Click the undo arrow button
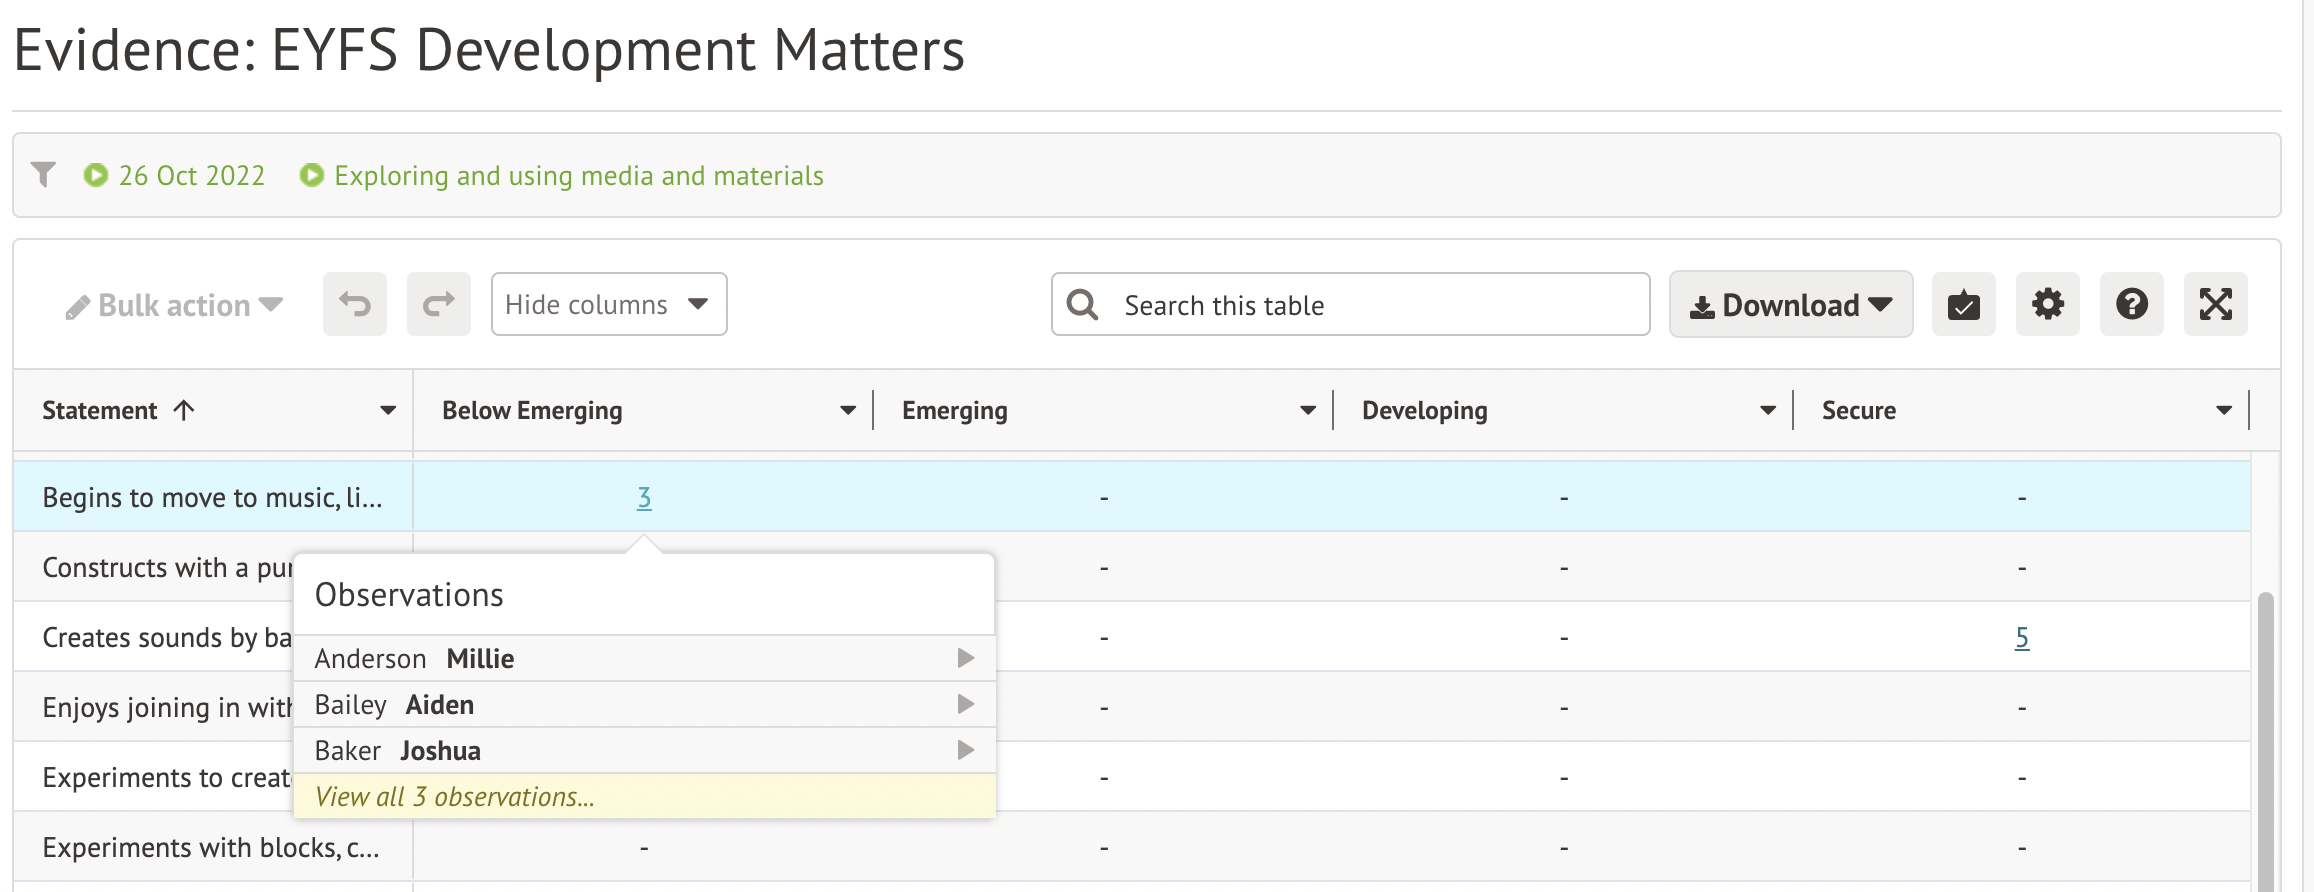 (x=354, y=304)
